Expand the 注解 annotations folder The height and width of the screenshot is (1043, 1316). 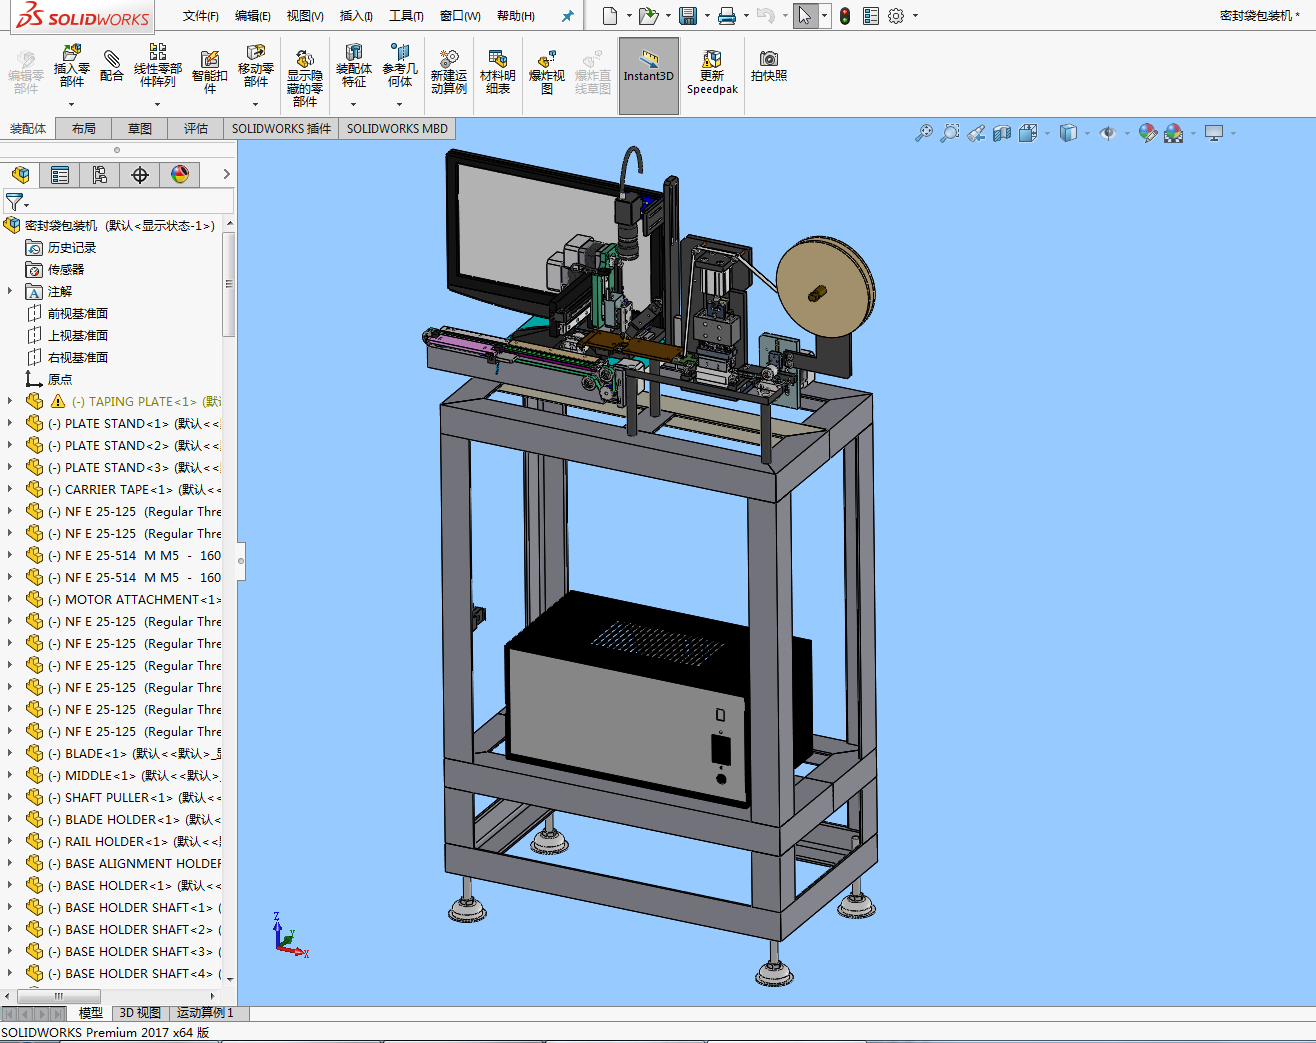click(10, 291)
